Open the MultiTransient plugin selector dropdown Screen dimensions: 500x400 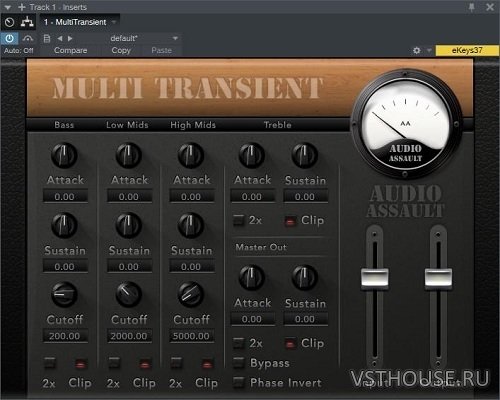[114, 22]
